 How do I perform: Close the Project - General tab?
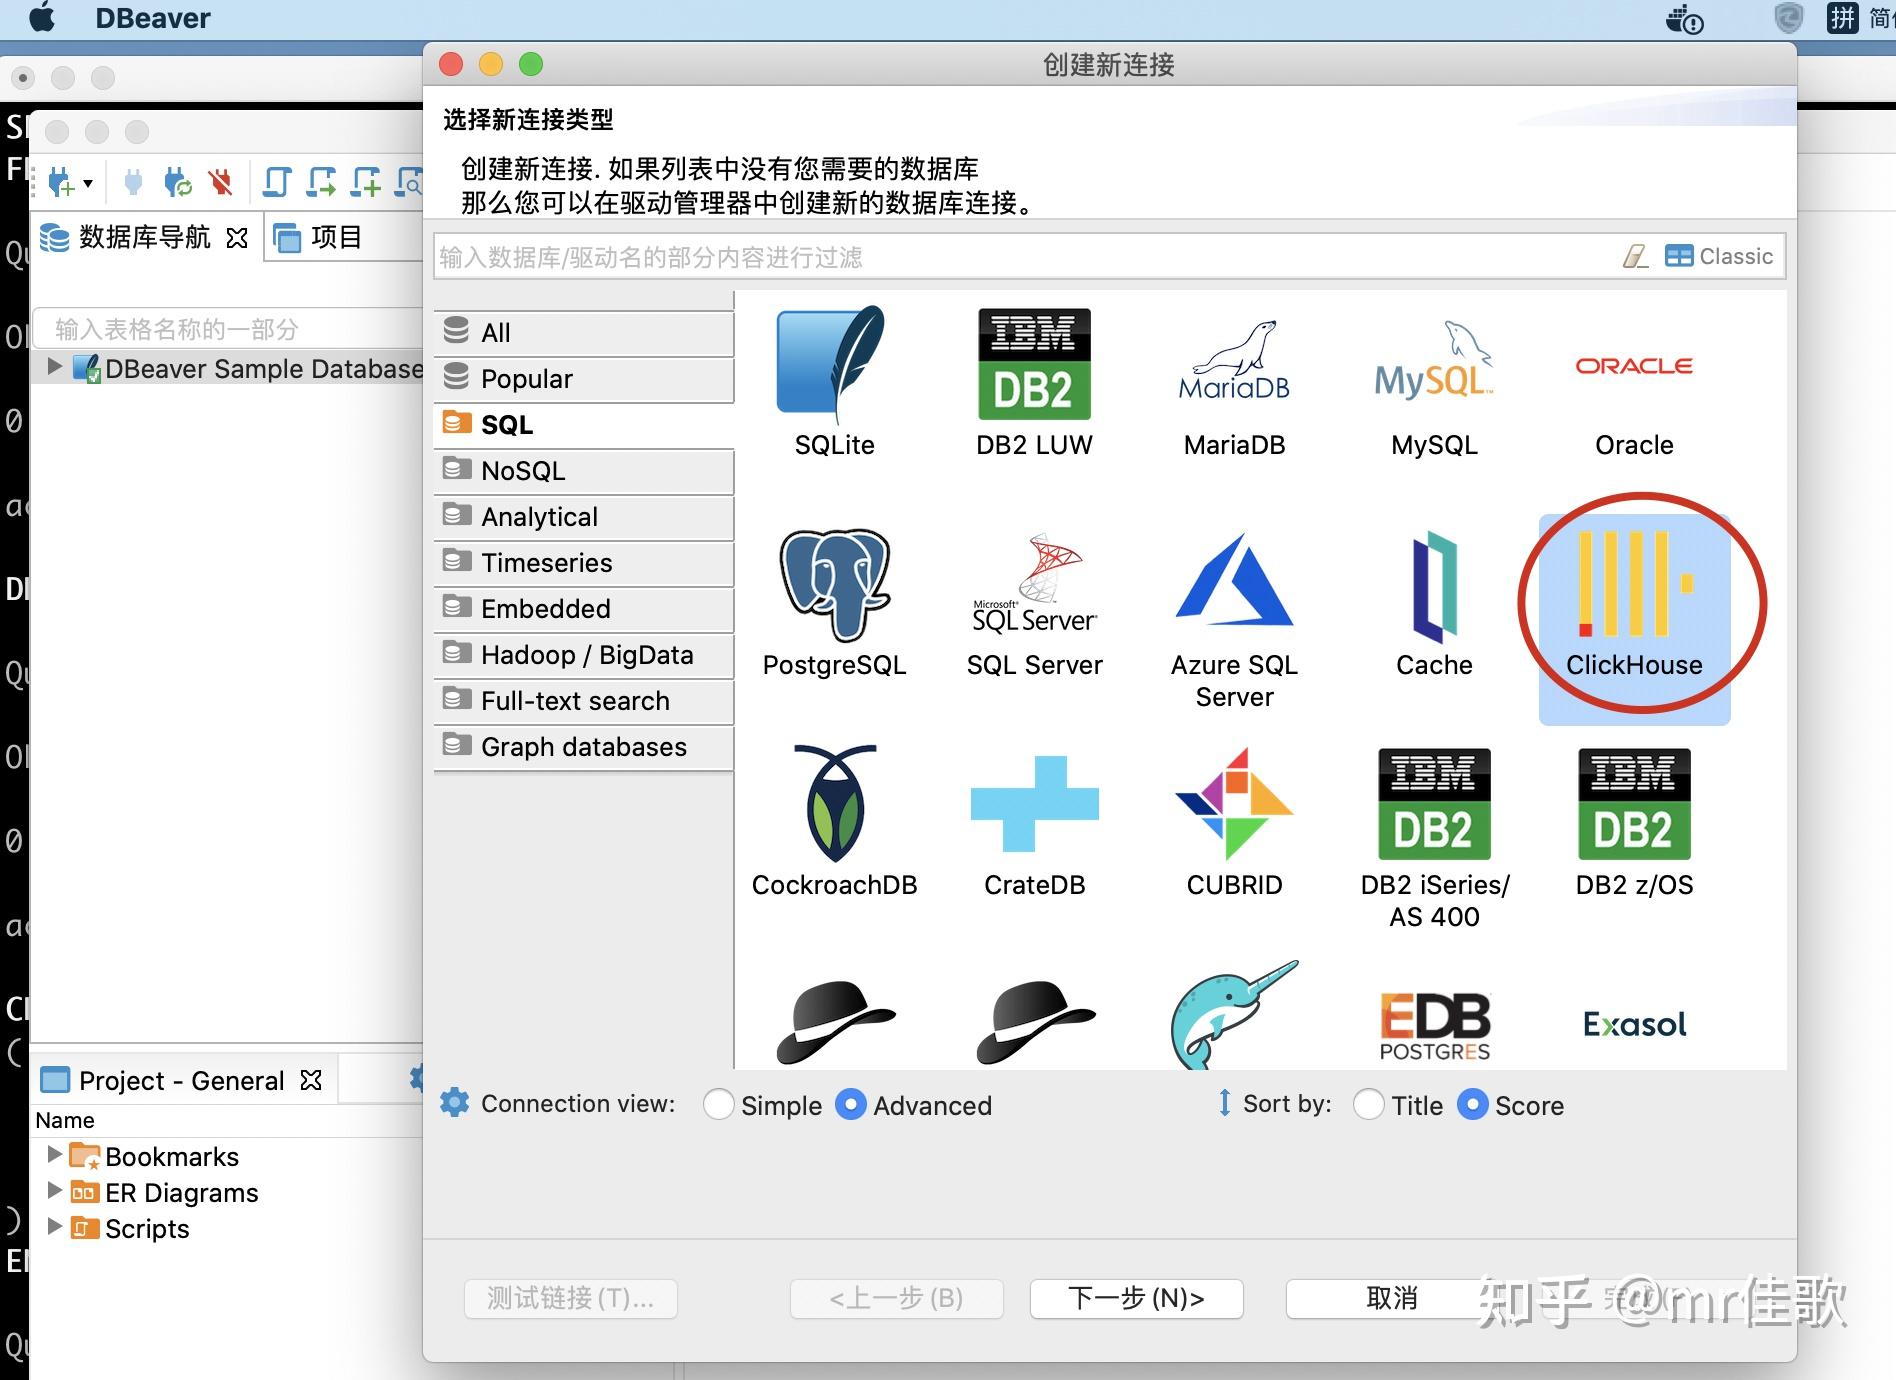coord(311,1080)
